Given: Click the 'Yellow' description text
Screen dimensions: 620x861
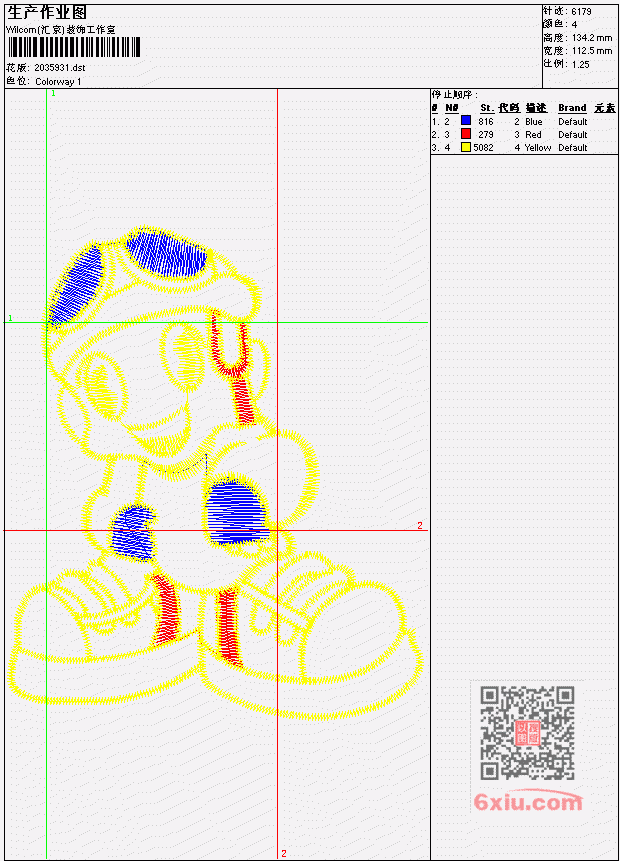Looking at the screenshot, I should [x=538, y=148].
